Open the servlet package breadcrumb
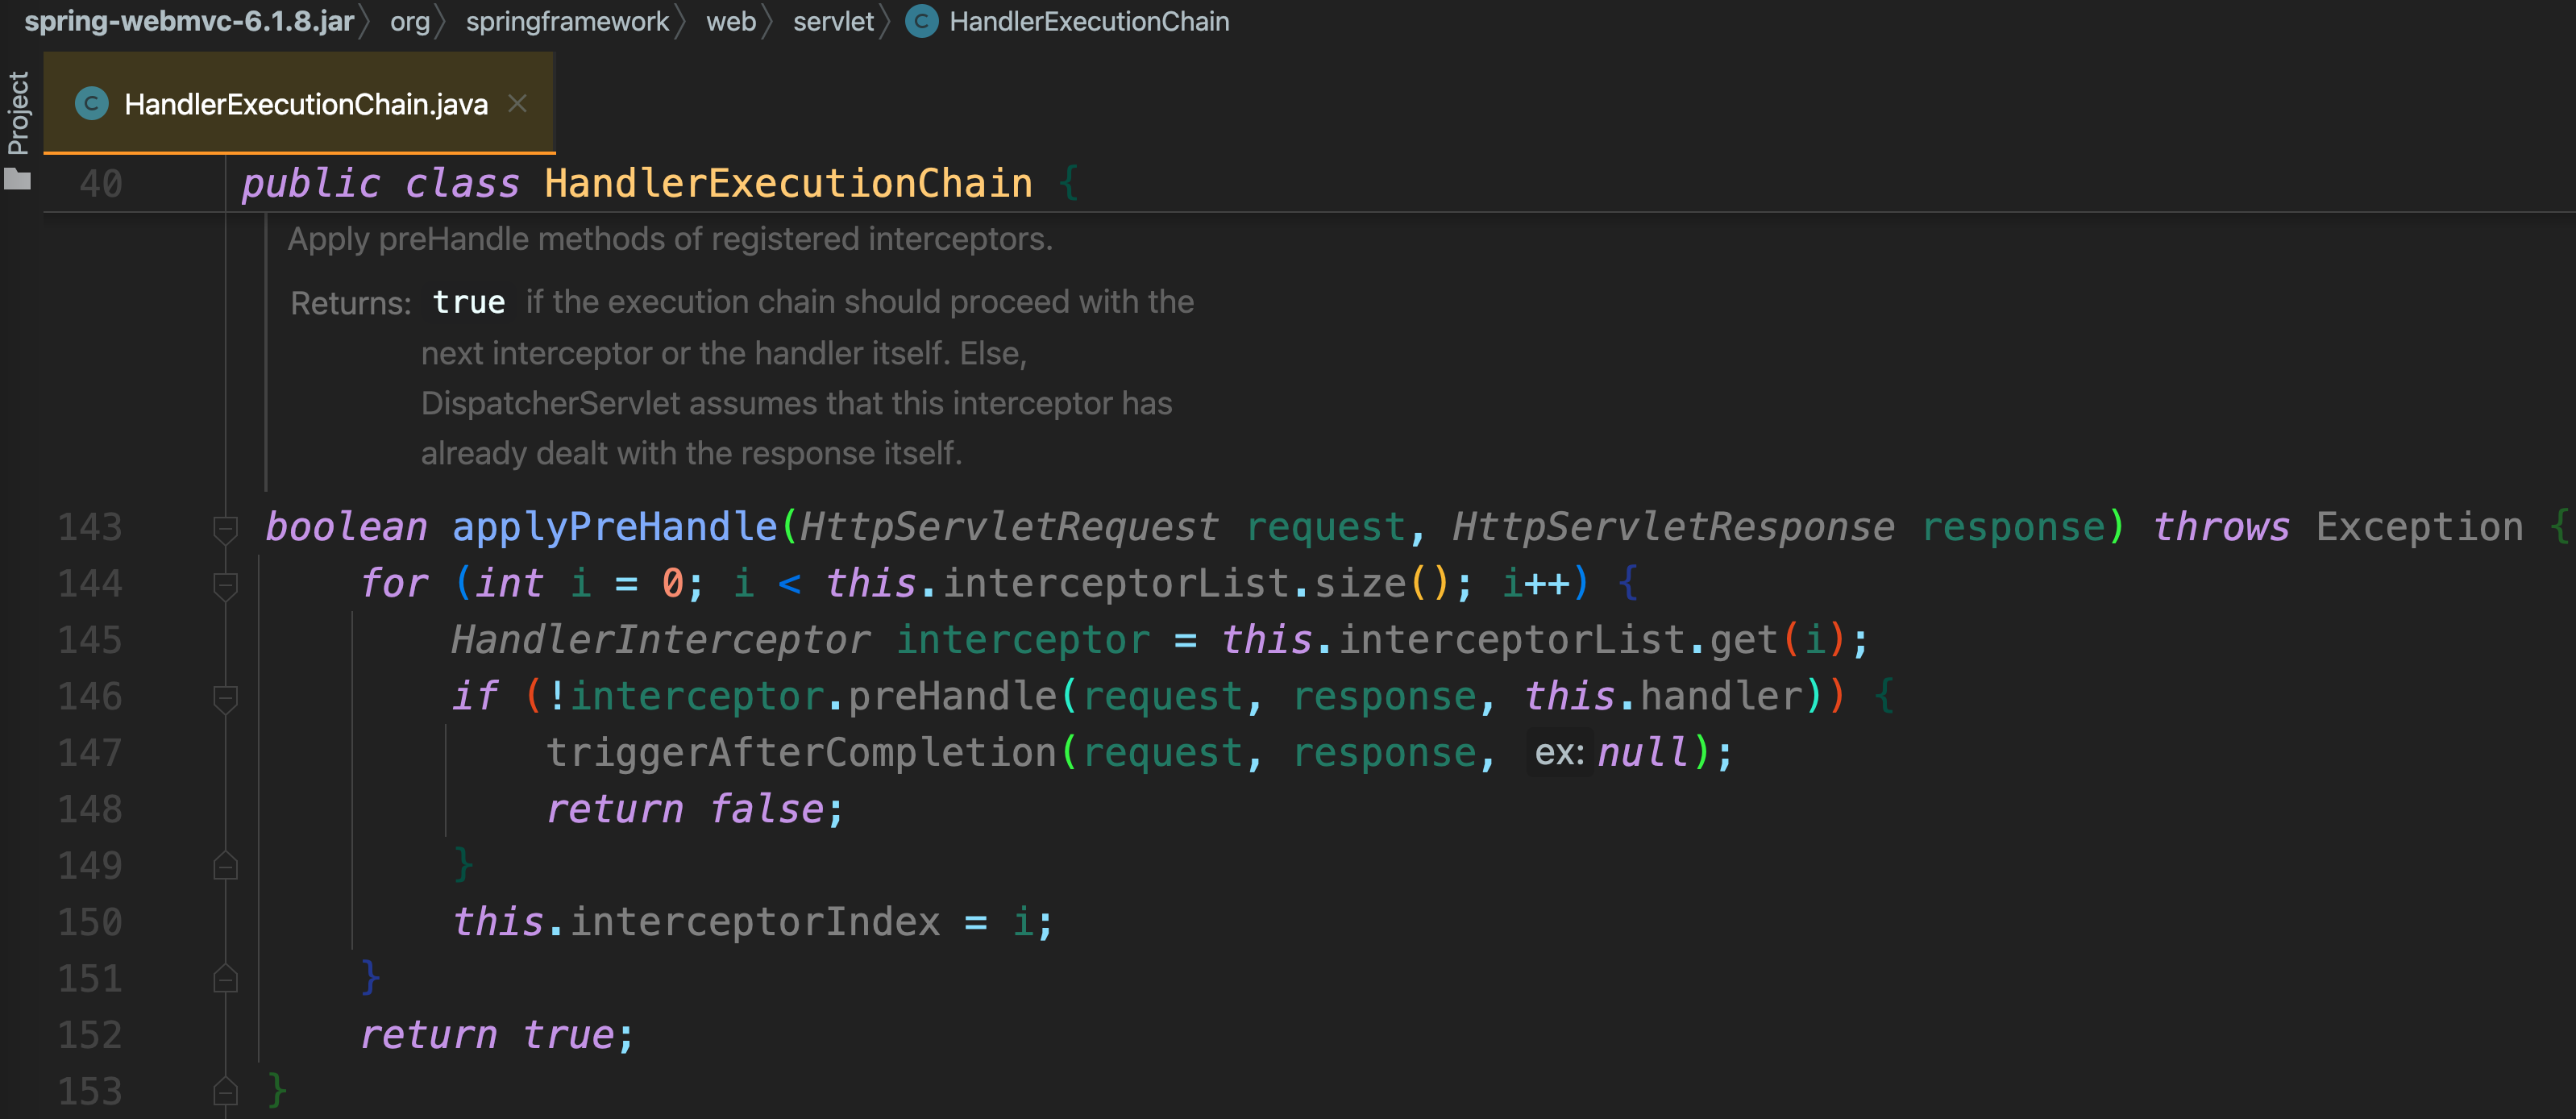The width and height of the screenshot is (2576, 1119). coord(833,21)
